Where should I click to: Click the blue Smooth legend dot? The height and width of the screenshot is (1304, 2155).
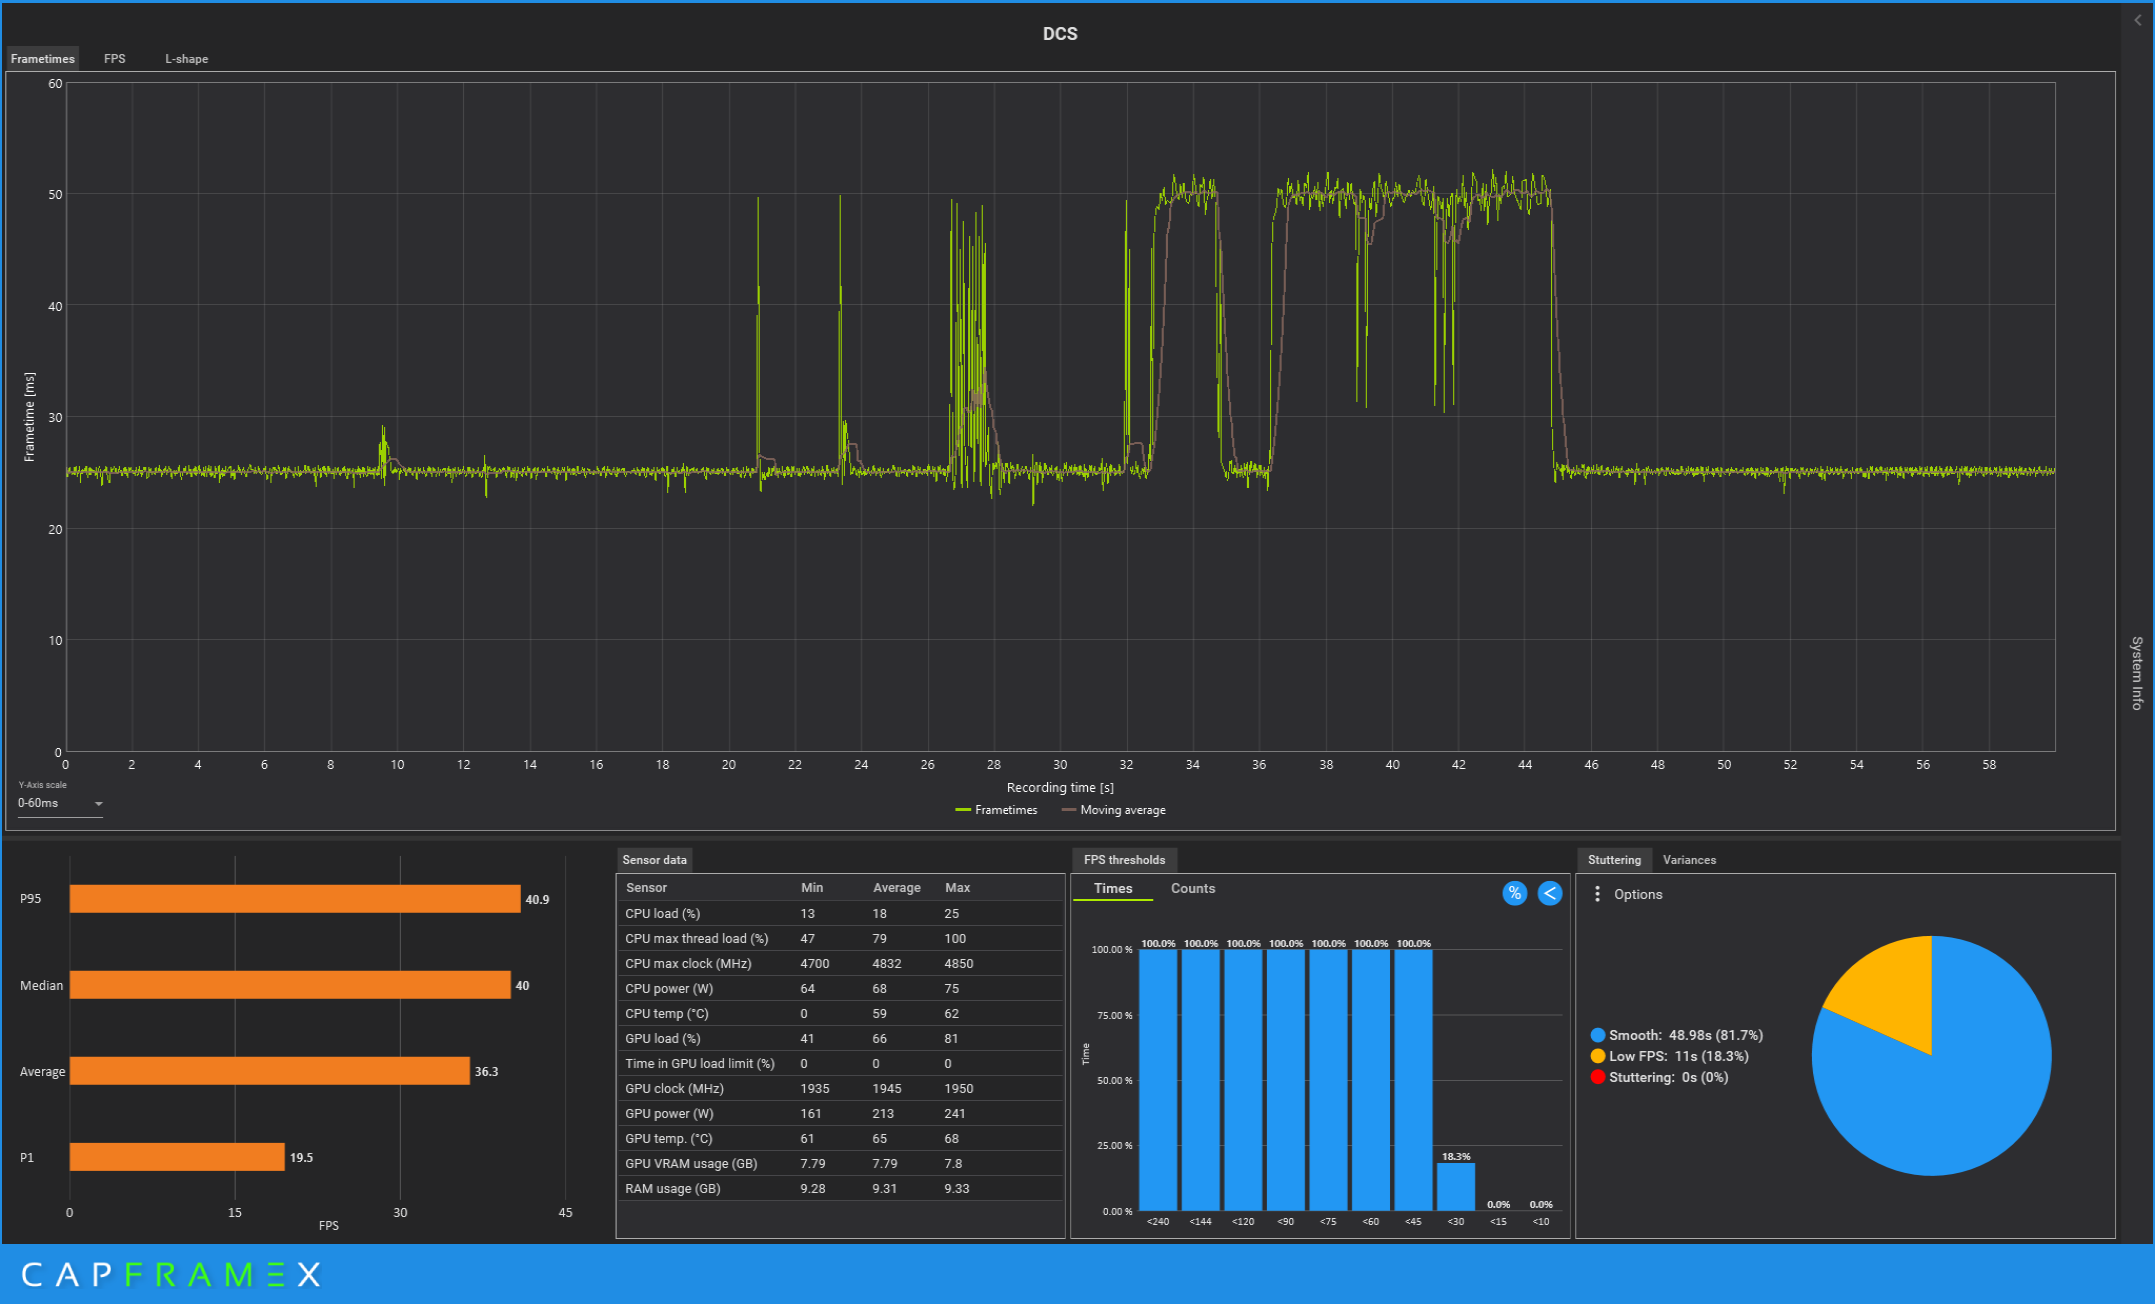coord(1598,1035)
